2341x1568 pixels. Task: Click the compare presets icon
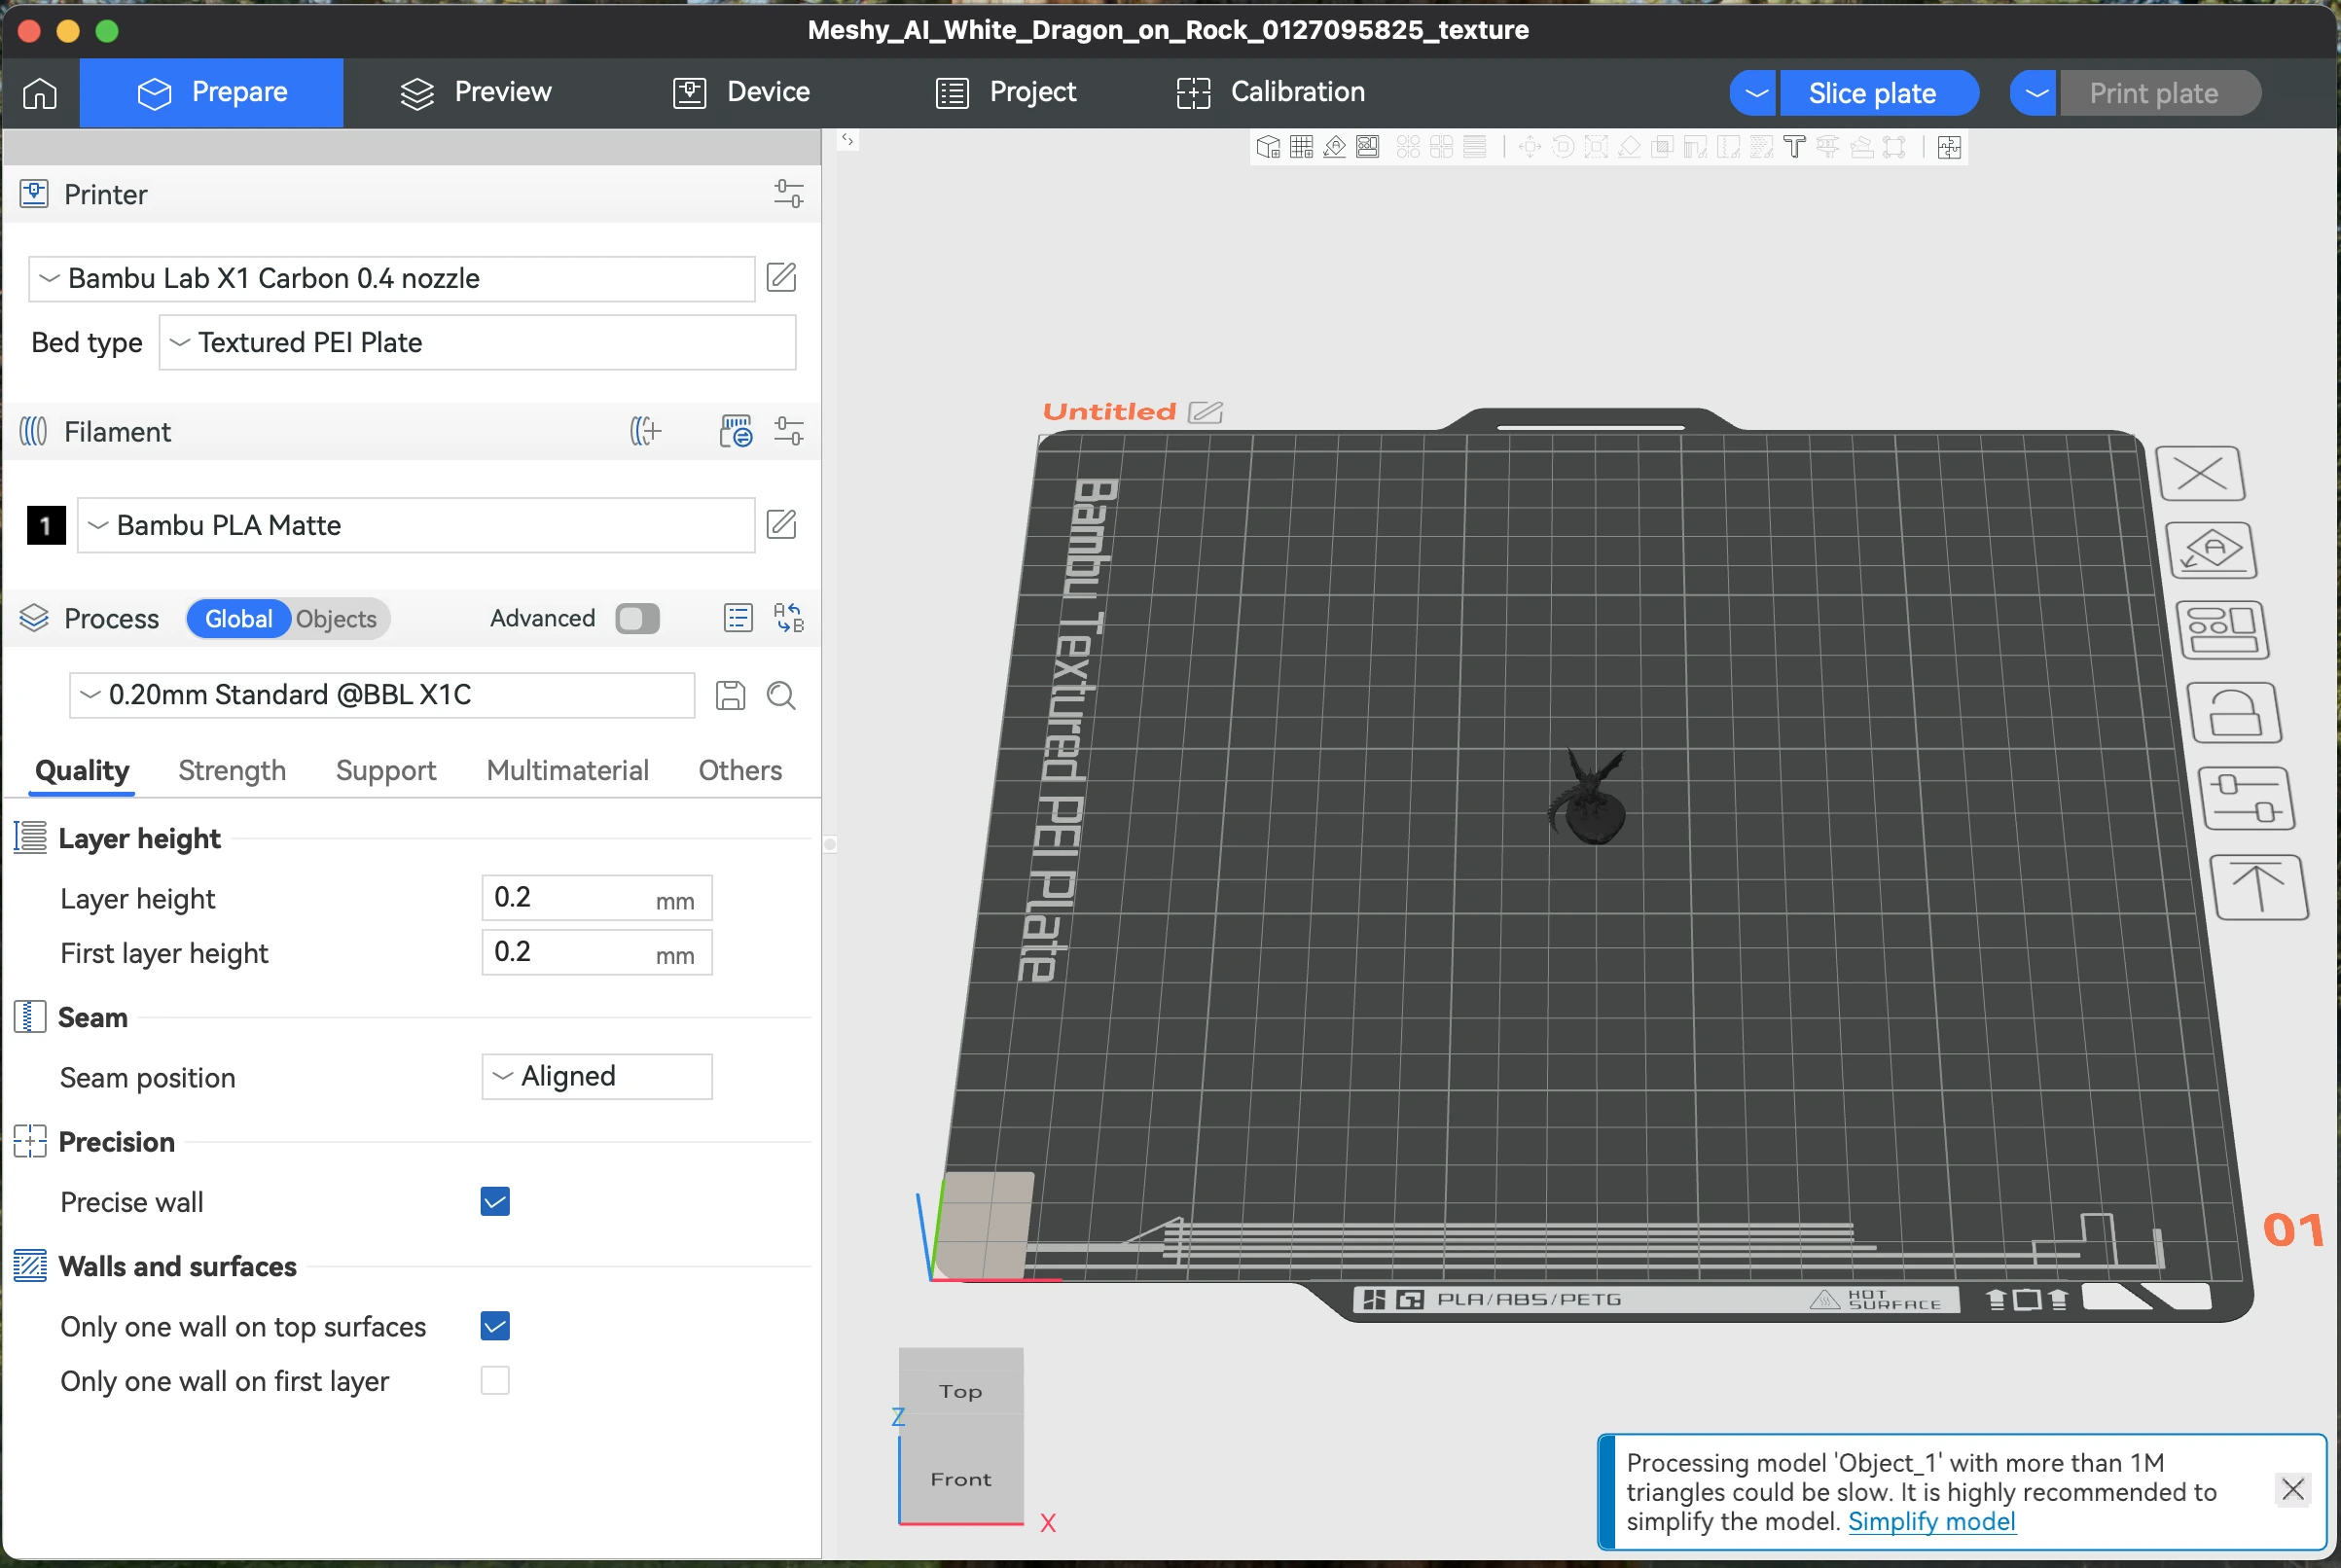[788, 618]
